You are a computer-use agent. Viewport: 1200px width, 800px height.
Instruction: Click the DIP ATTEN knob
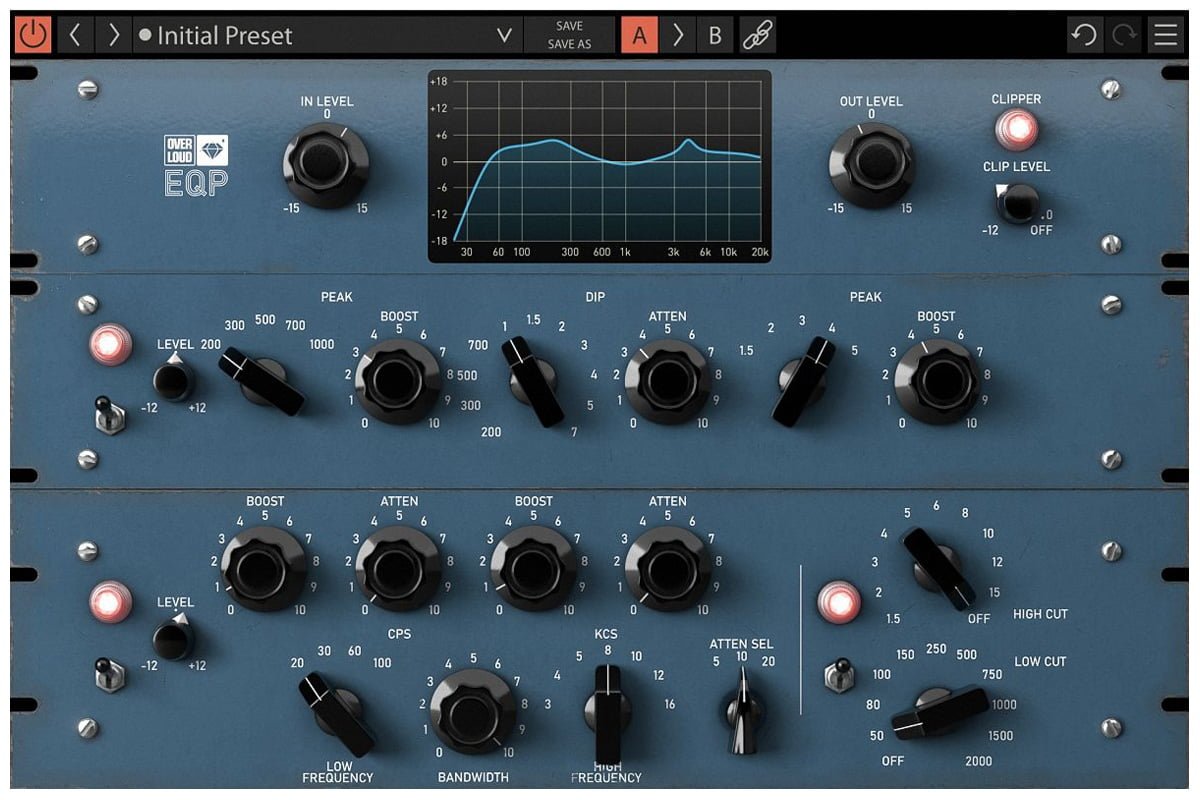(x=667, y=382)
